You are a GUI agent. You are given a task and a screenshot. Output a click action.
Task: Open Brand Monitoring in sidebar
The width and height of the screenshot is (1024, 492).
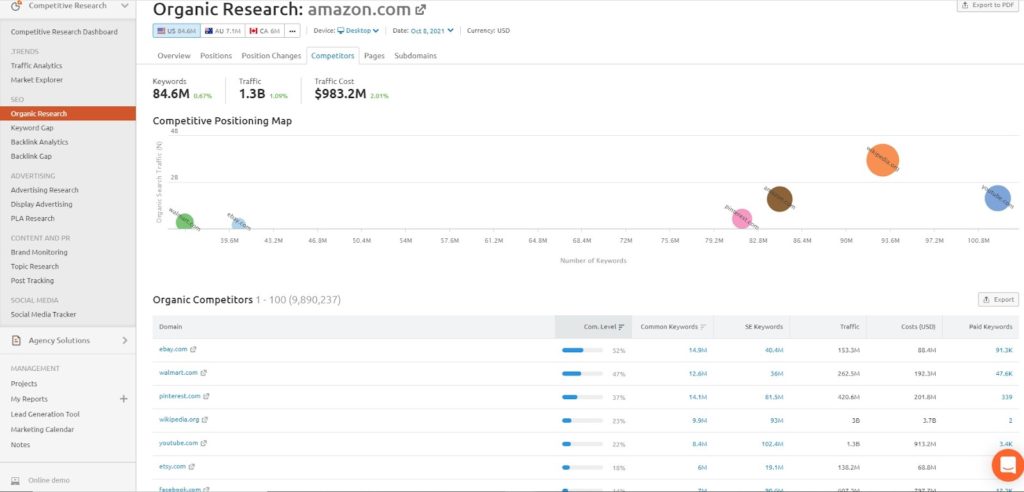[39, 252]
